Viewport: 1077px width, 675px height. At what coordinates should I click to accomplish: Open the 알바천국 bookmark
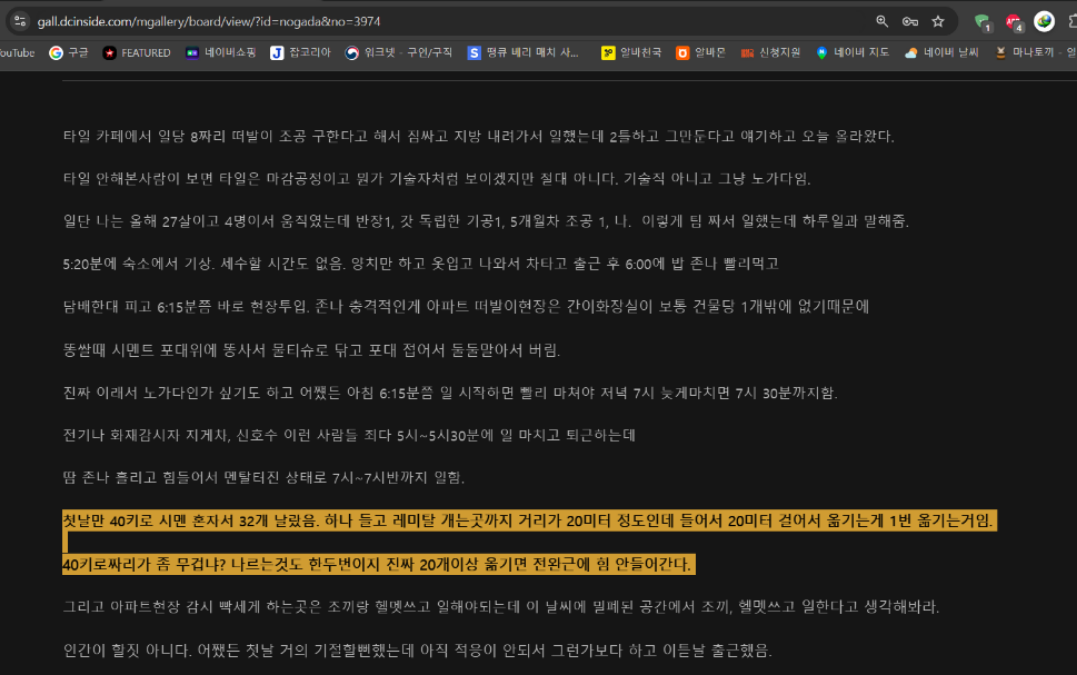pyautogui.click(x=631, y=53)
